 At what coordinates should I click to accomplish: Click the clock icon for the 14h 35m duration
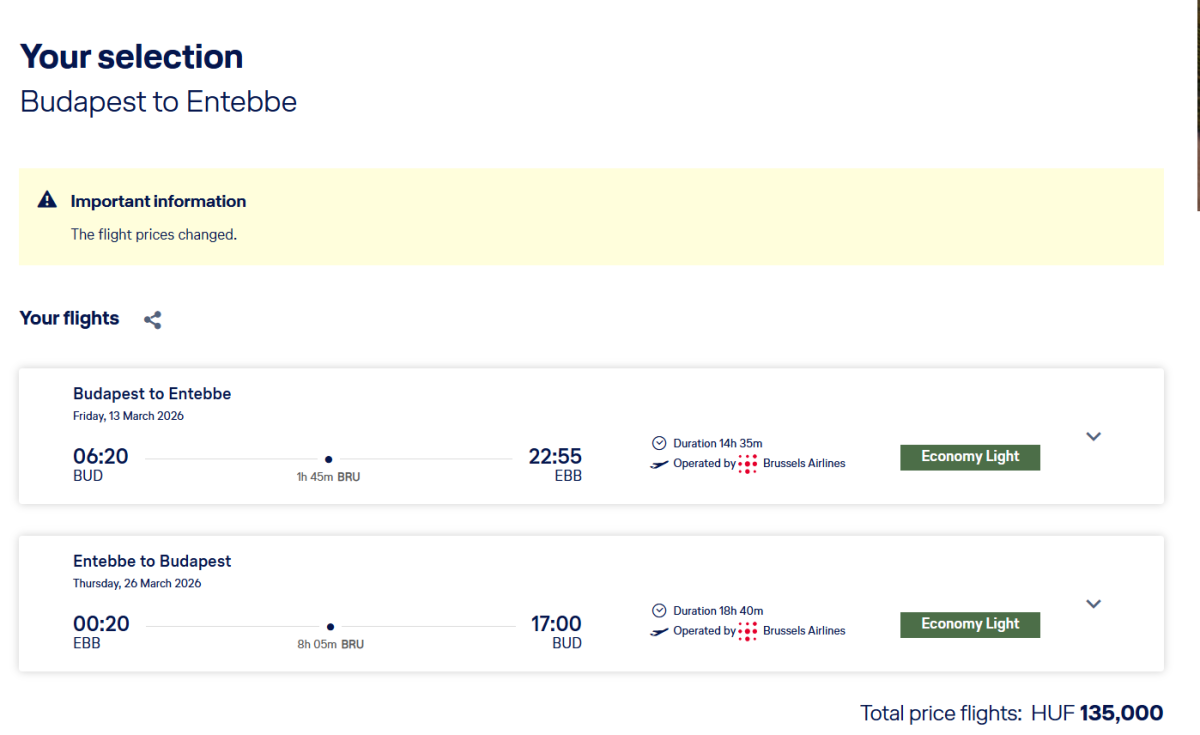click(x=658, y=443)
